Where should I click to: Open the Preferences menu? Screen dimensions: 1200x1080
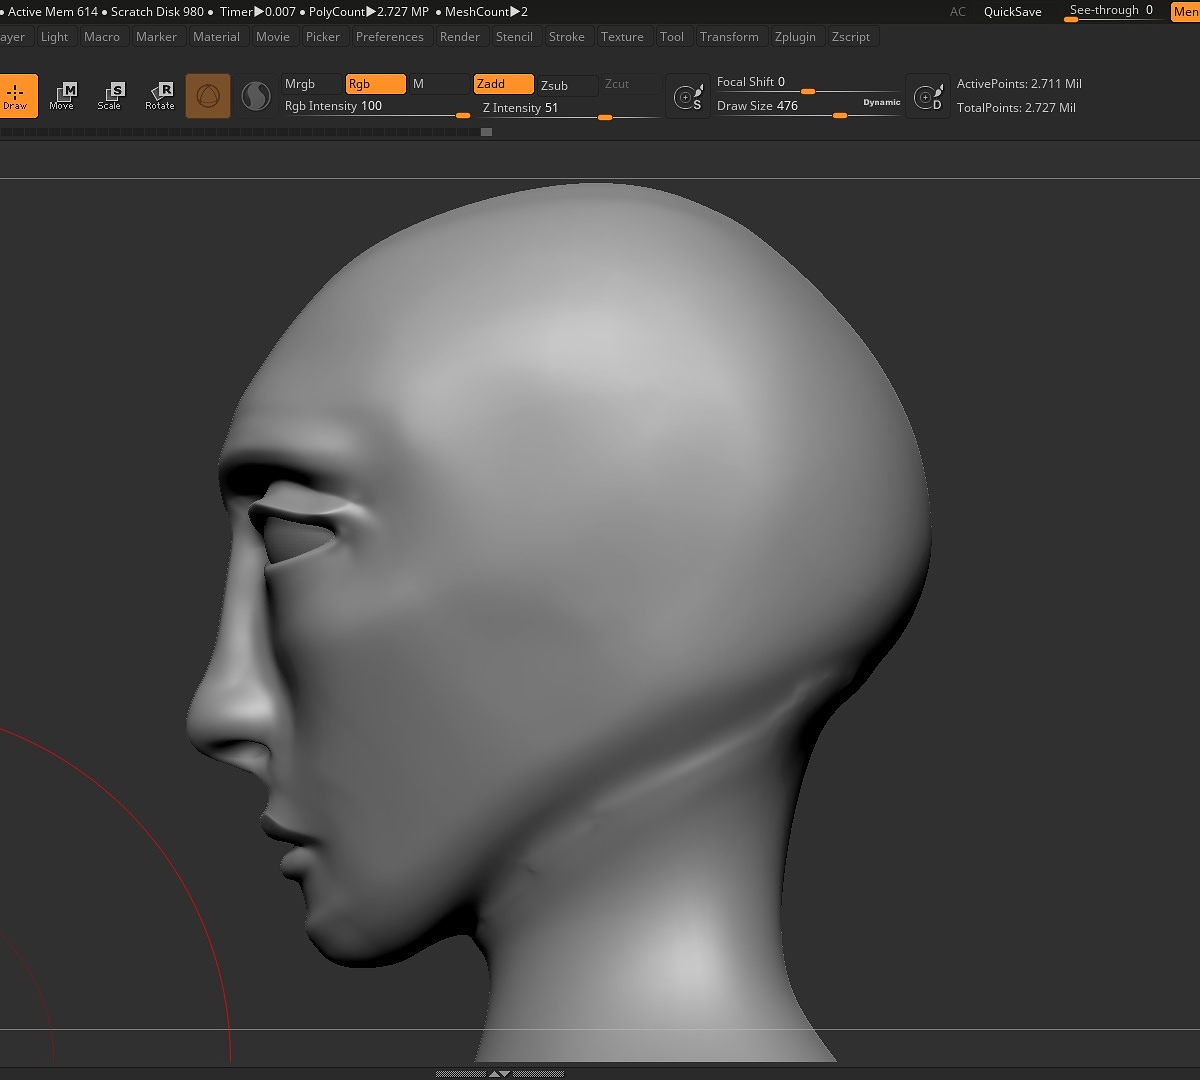(x=390, y=37)
